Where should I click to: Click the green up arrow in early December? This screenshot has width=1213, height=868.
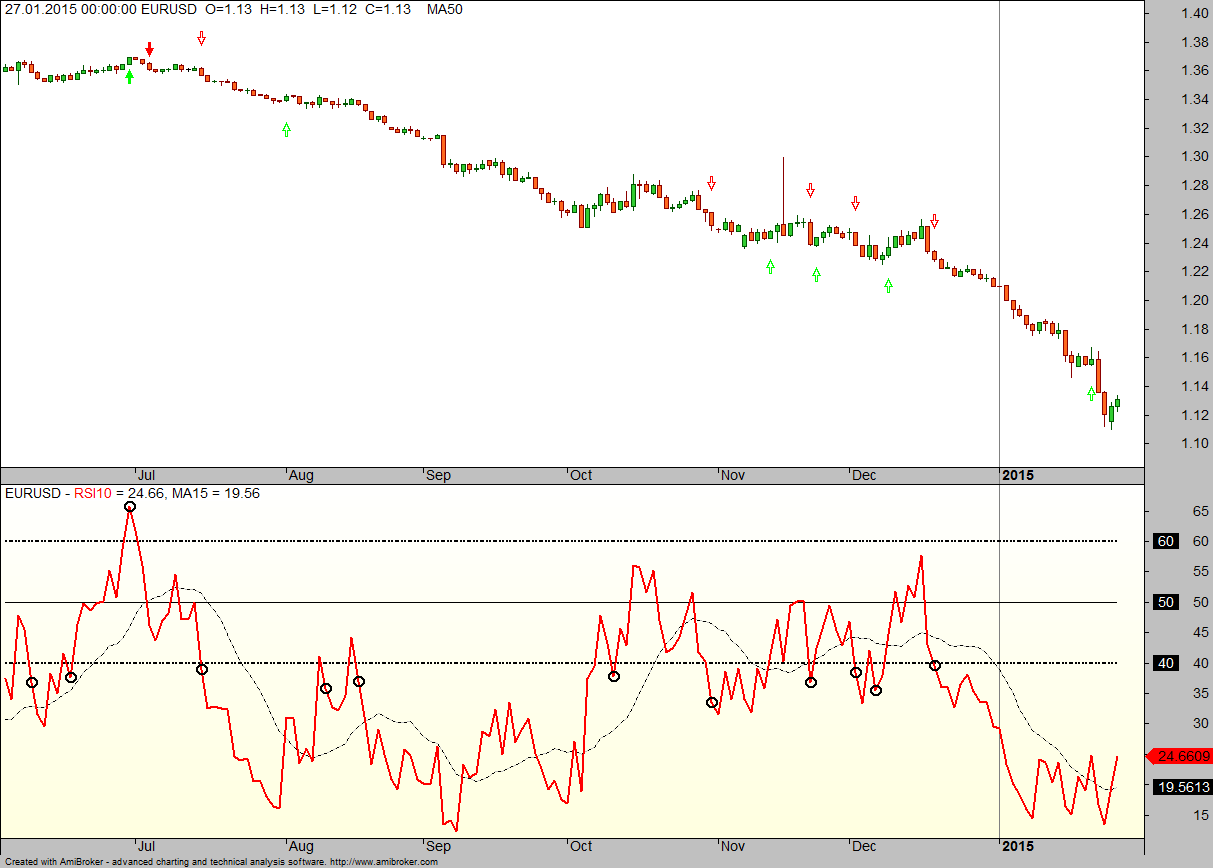(888, 285)
